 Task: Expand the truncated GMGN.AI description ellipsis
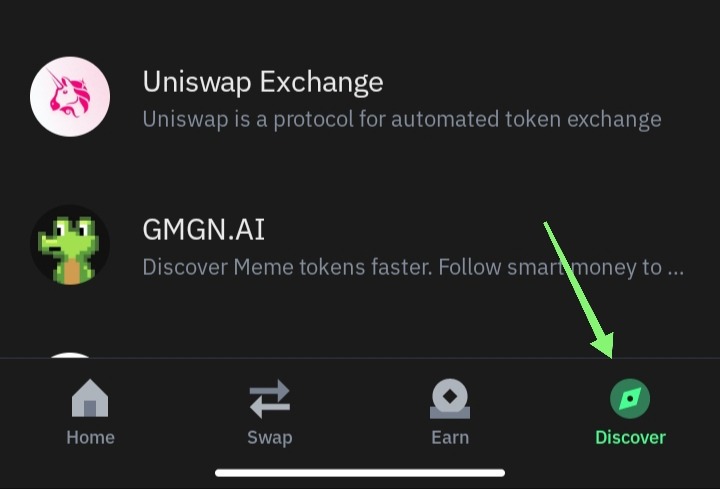pyautogui.click(x=675, y=272)
